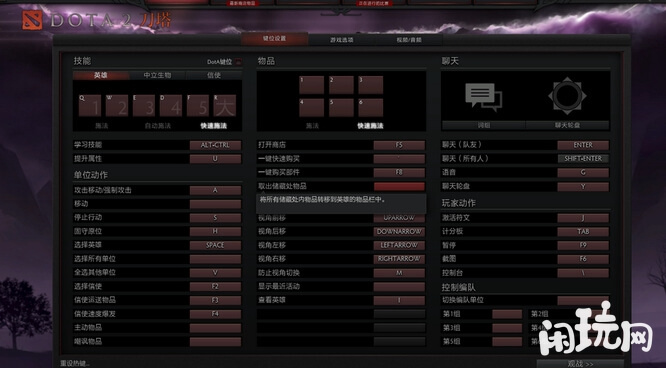Rebind 攻击移动/强制攻击 key A

pos(215,190)
